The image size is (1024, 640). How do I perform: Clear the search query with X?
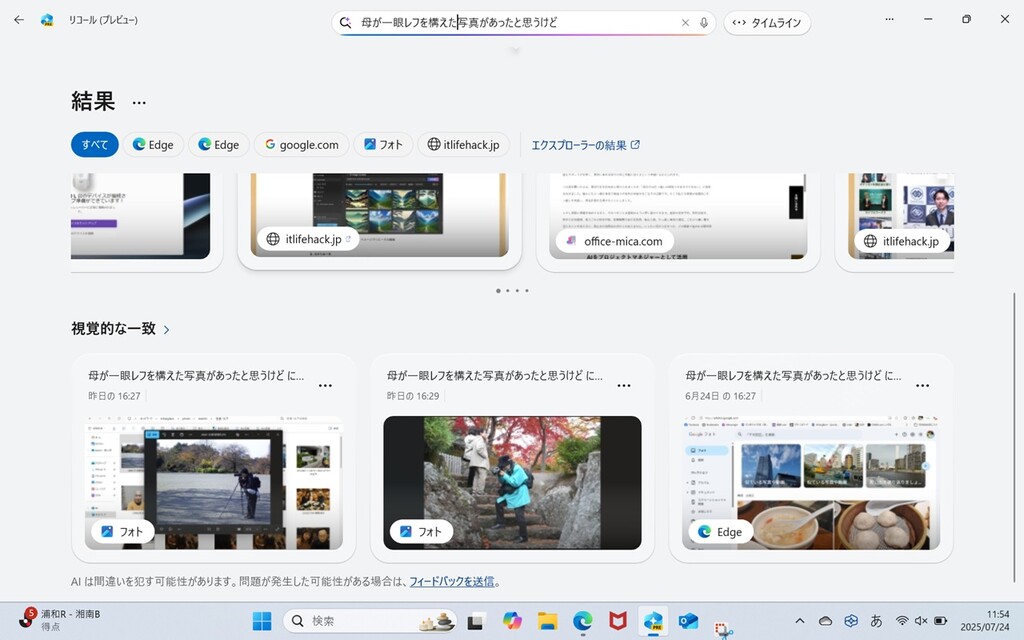[685, 23]
